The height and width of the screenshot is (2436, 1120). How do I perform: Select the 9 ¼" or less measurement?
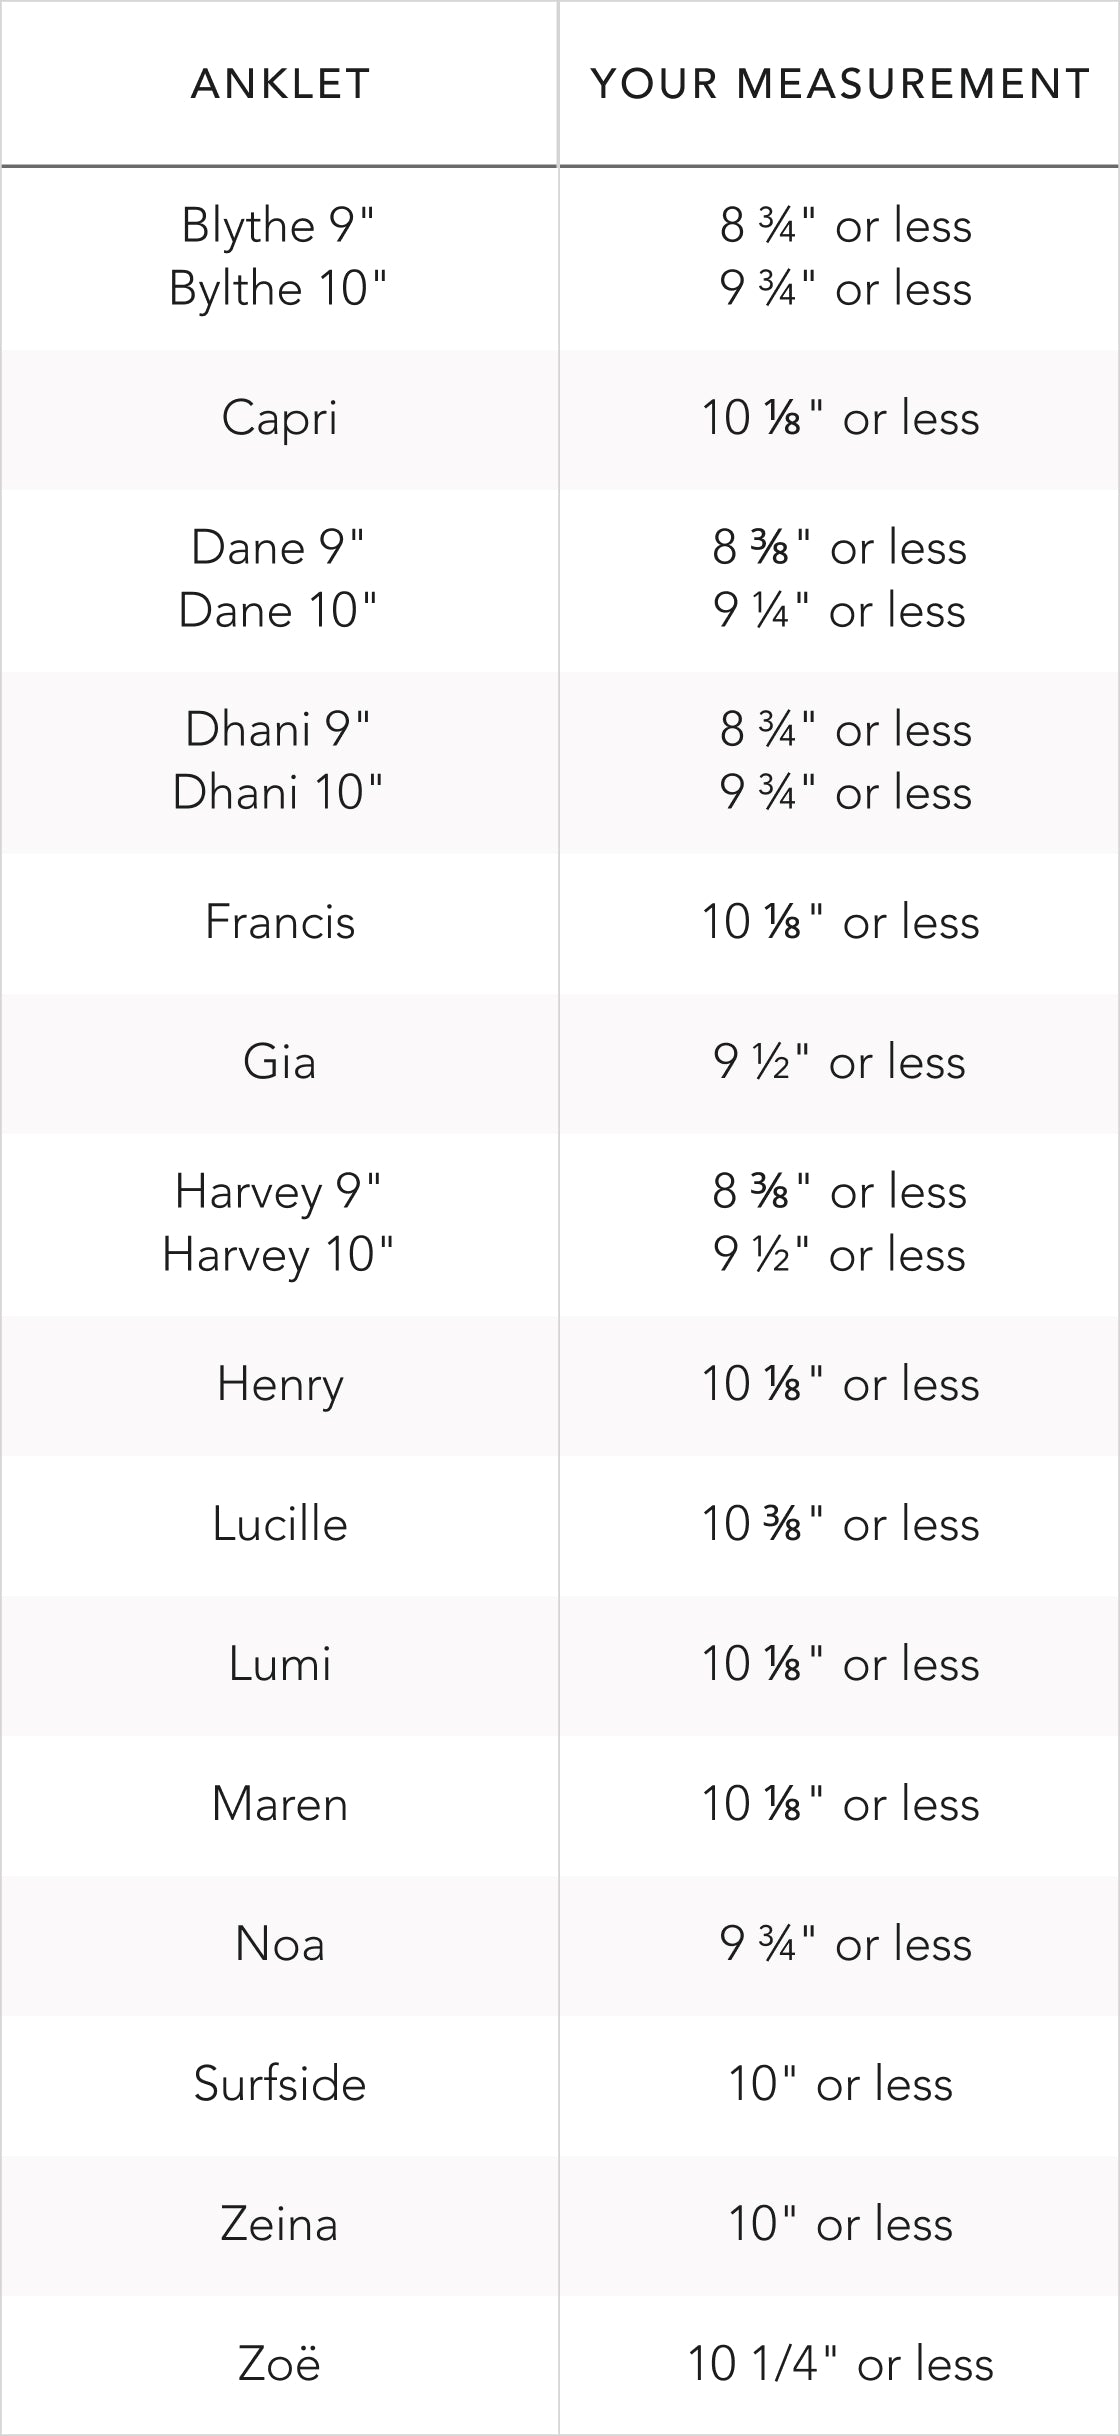tap(840, 610)
